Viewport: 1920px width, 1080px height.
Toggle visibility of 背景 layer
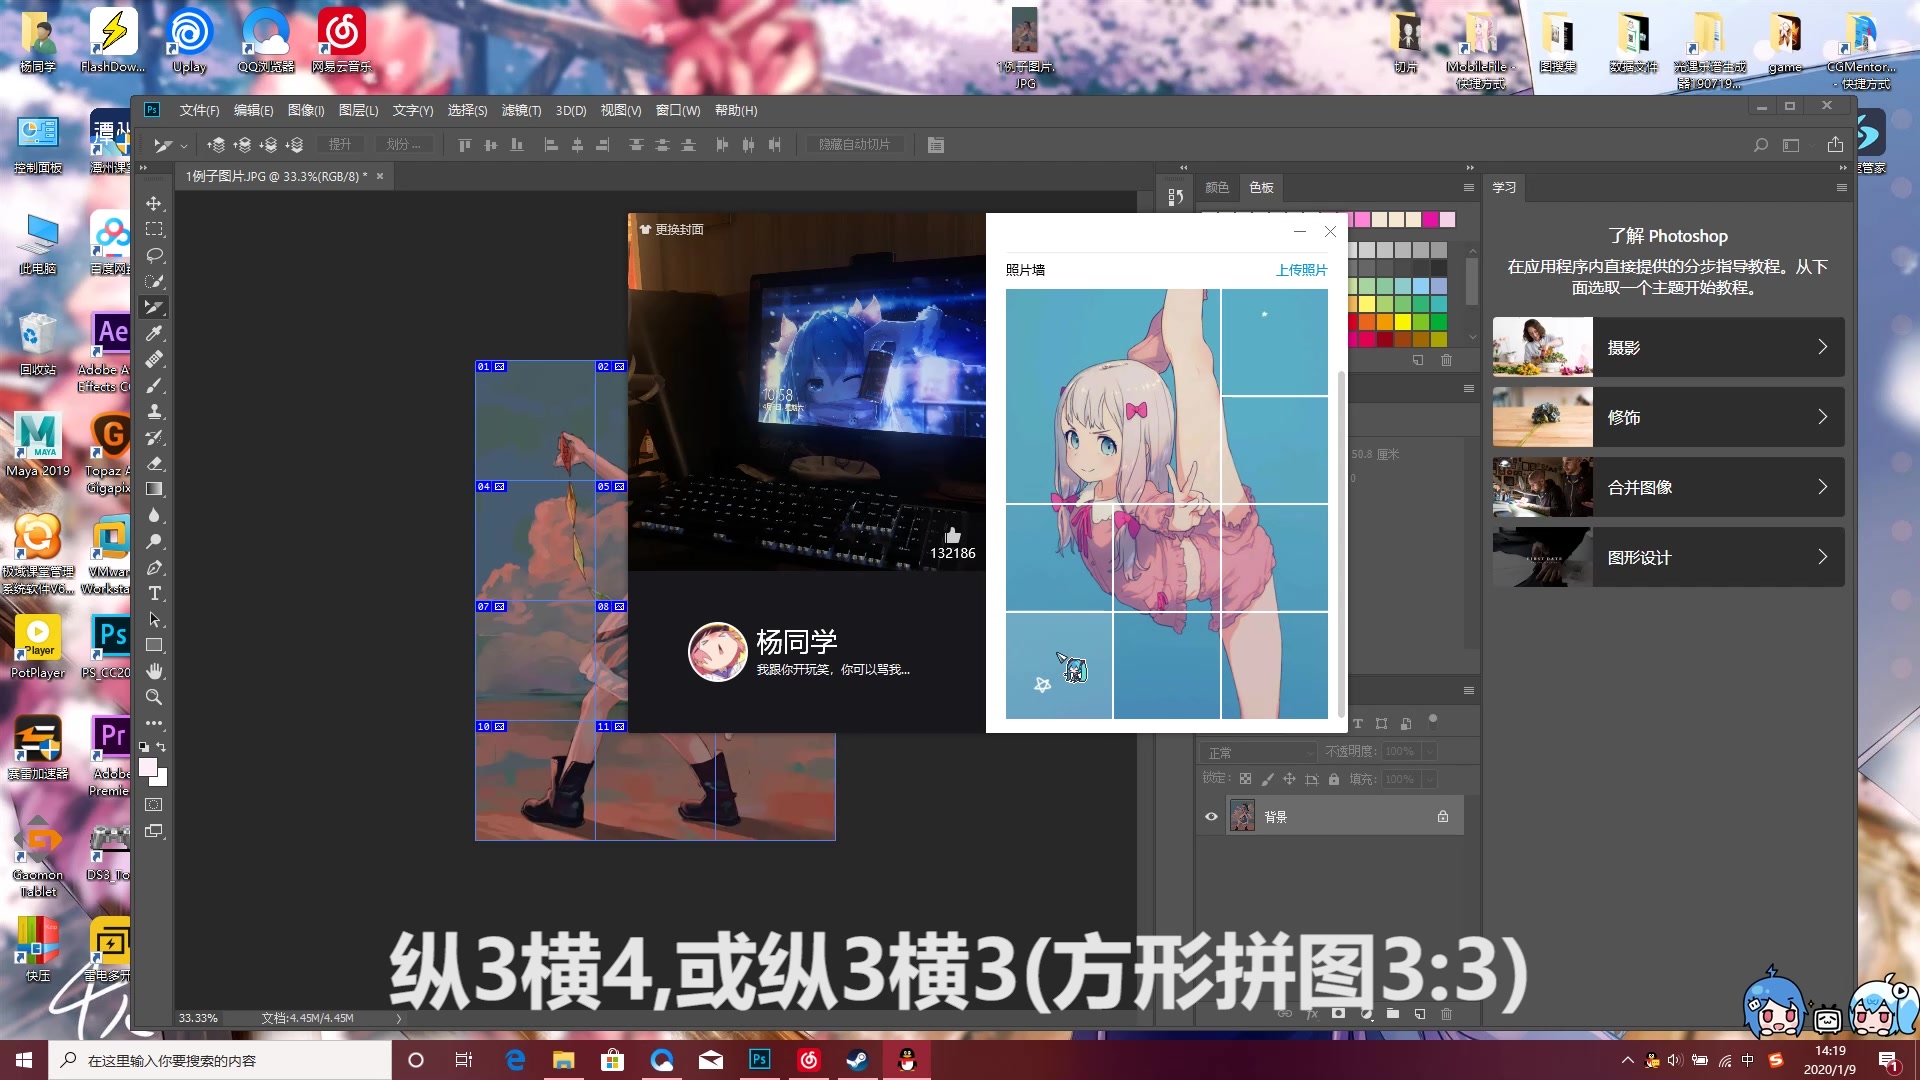[1211, 816]
